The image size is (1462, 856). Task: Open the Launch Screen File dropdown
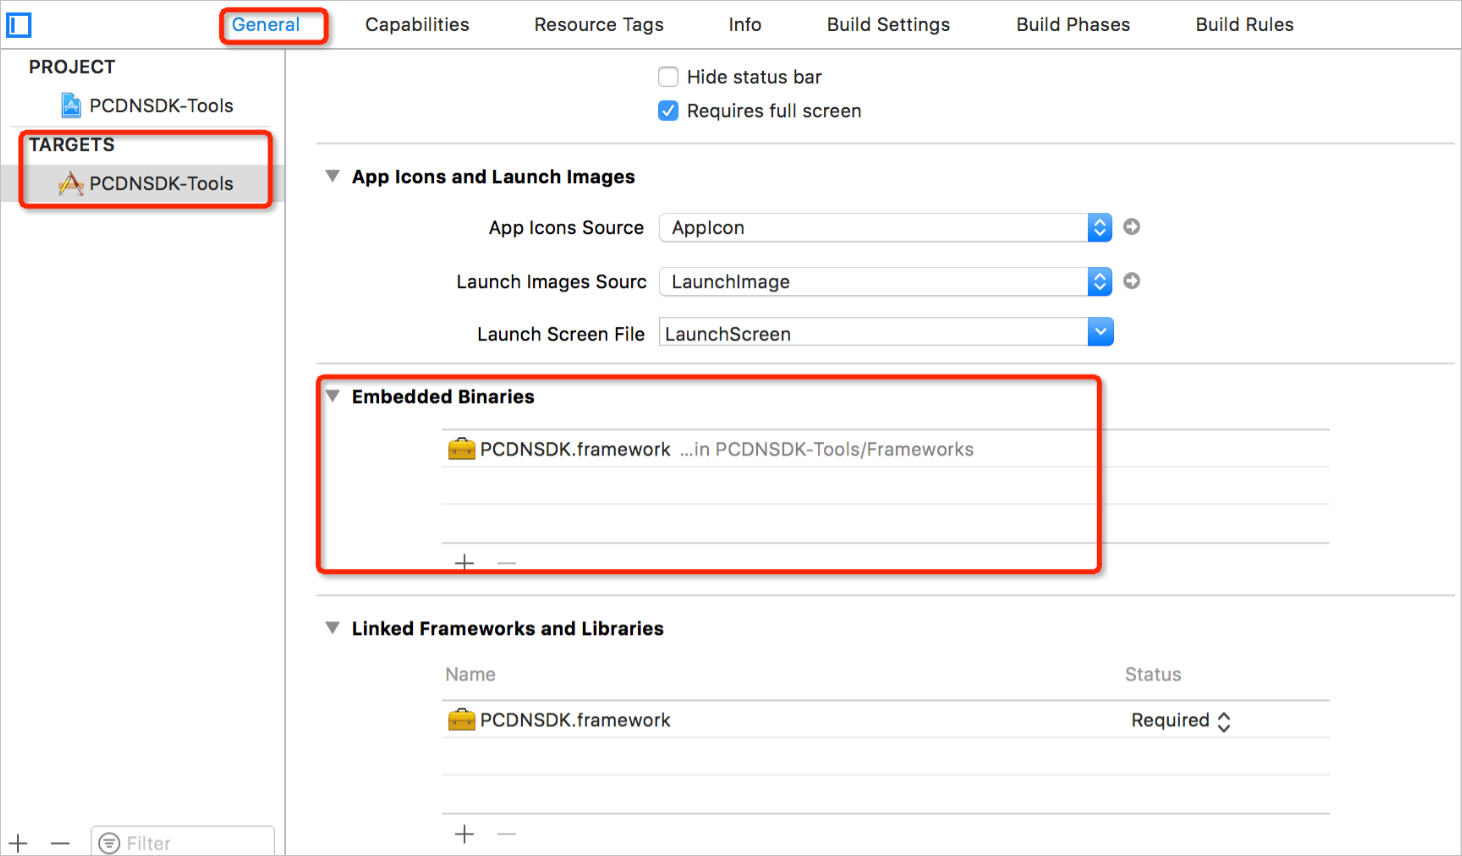click(1100, 333)
